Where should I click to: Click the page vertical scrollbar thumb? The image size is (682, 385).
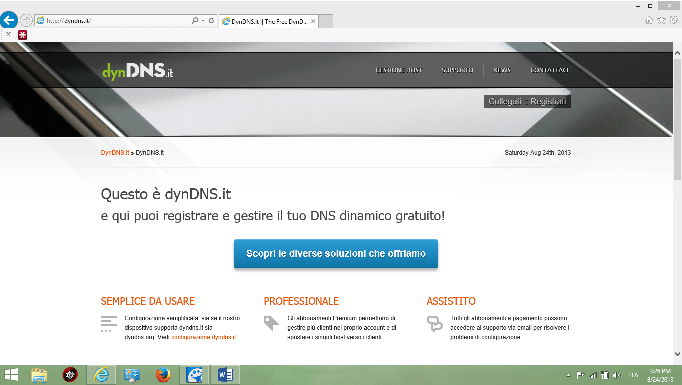pyautogui.click(x=677, y=118)
